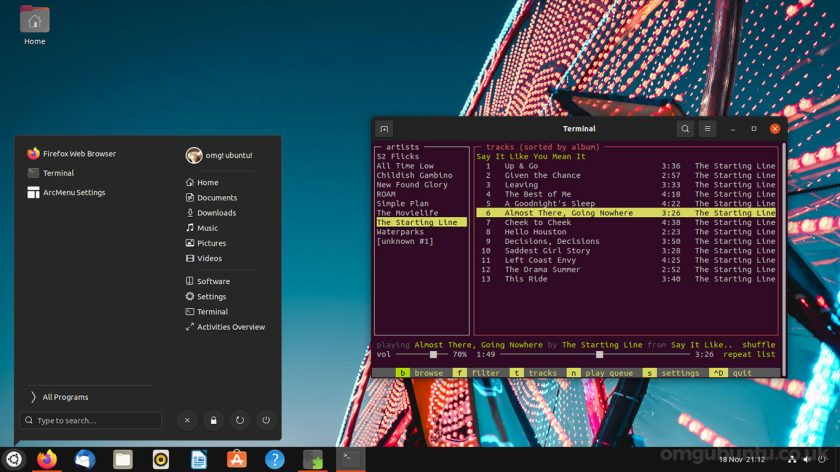
Task: Click the network icon in the system tray
Action: [x=792, y=459]
